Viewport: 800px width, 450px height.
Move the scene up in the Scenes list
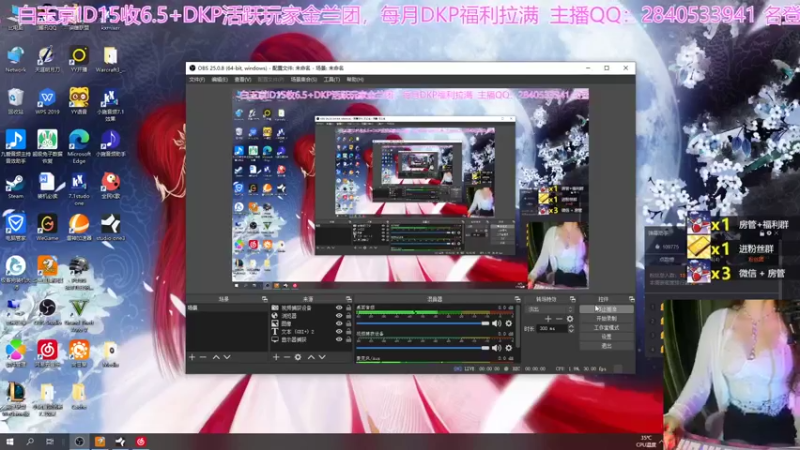tap(216, 357)
